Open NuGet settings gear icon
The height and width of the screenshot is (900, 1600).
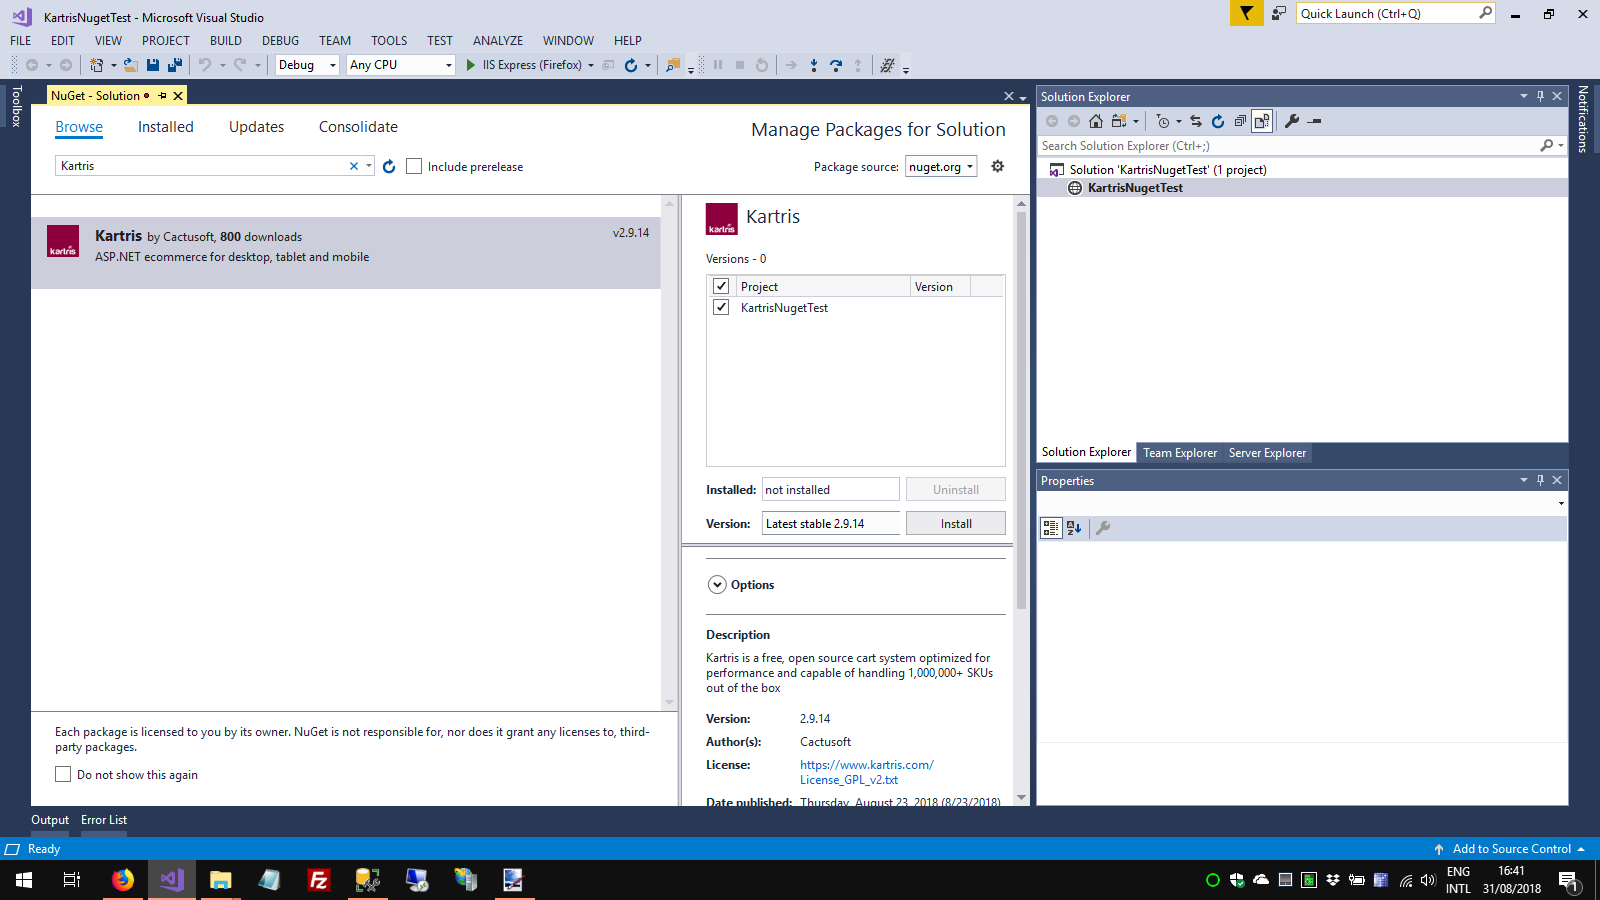pos(997,166)
